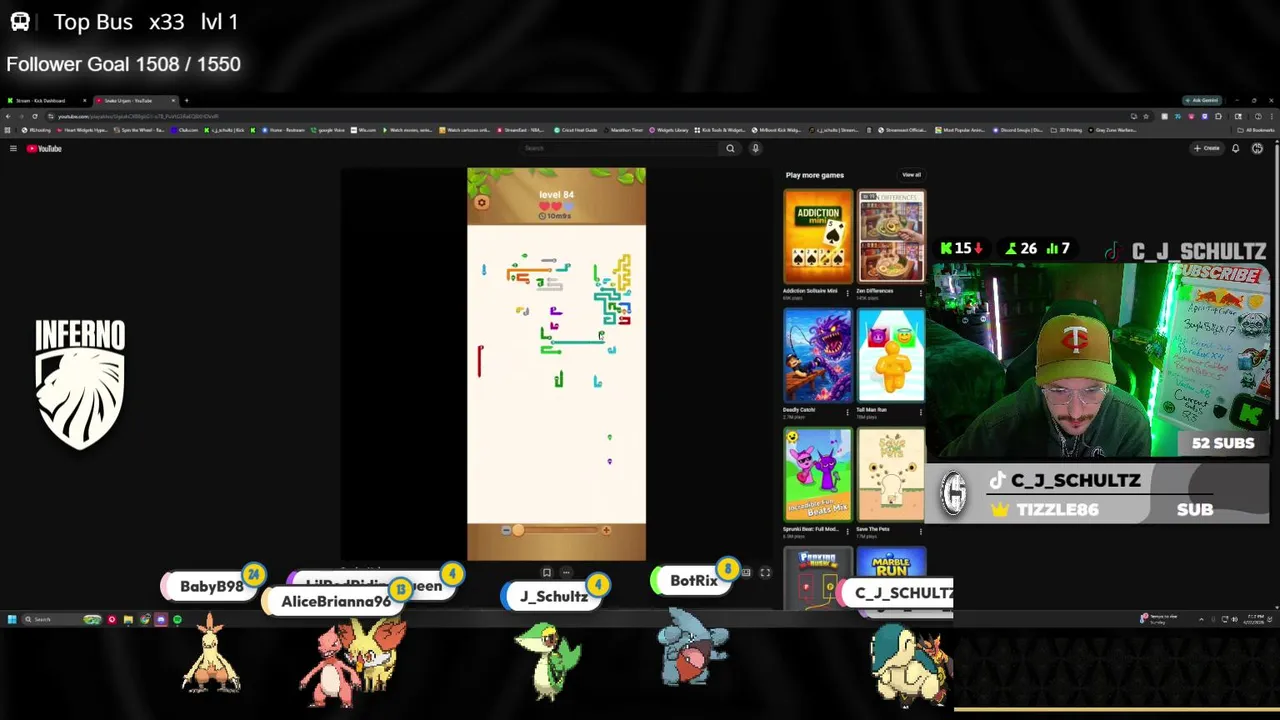The height and width of the screenshot is (720, 1280).
Task: Open Addiction Solitaire Mini game thumbnail
Action: tap(818, 236)
